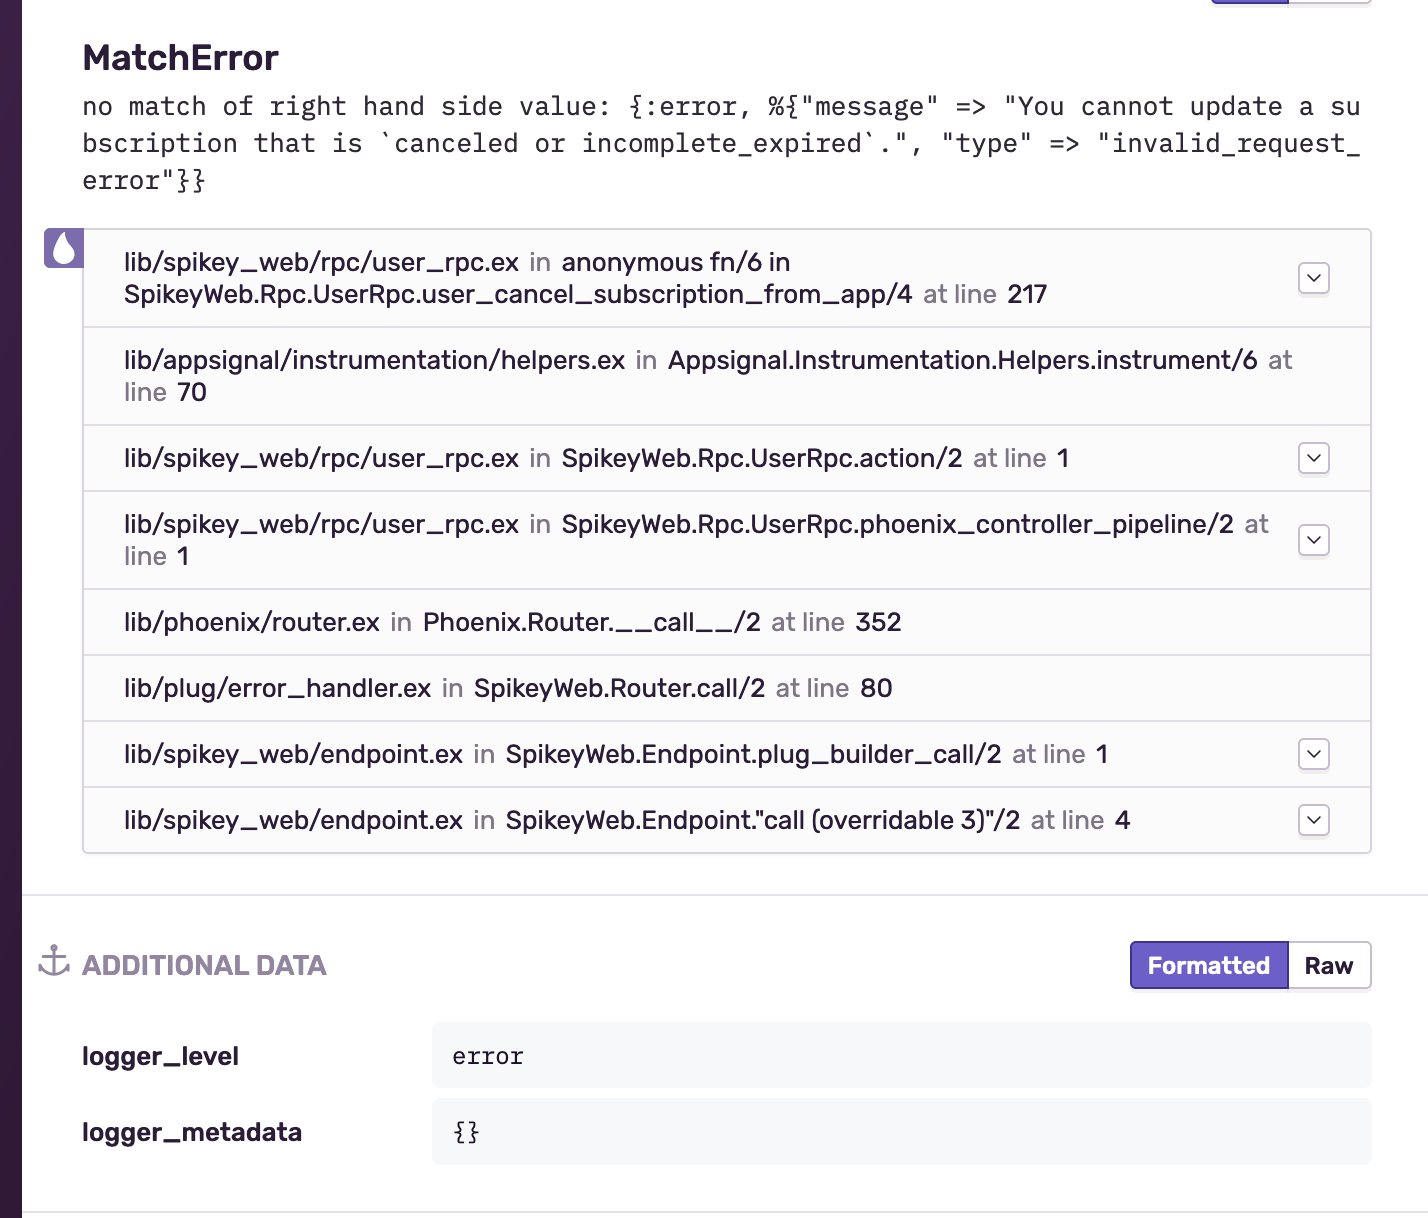Click the purple Elixir droplet icon
This screenshot has height=1218, width=1428.
click(x=62, y=246)
